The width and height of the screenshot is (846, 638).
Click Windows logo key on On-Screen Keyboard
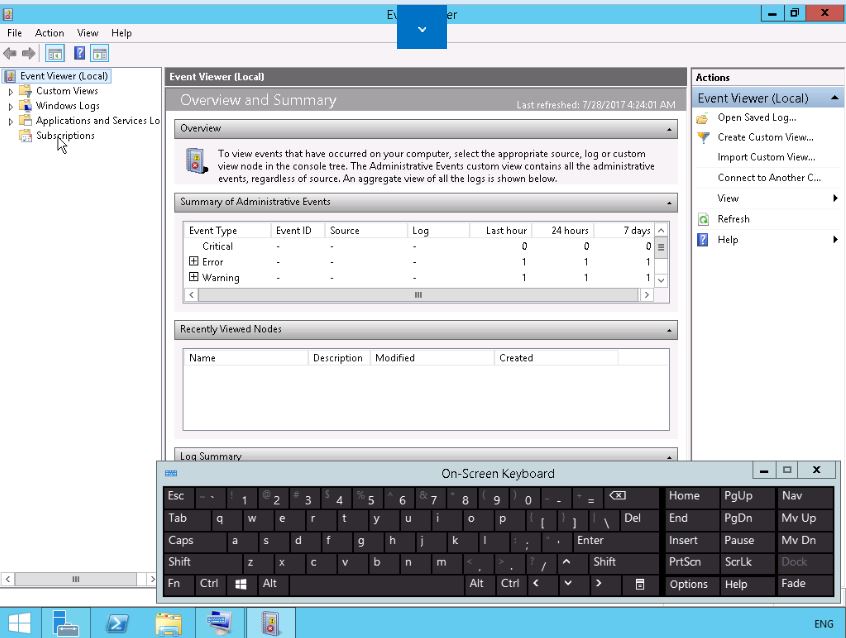pyautogui.click(x=241, y=584)
